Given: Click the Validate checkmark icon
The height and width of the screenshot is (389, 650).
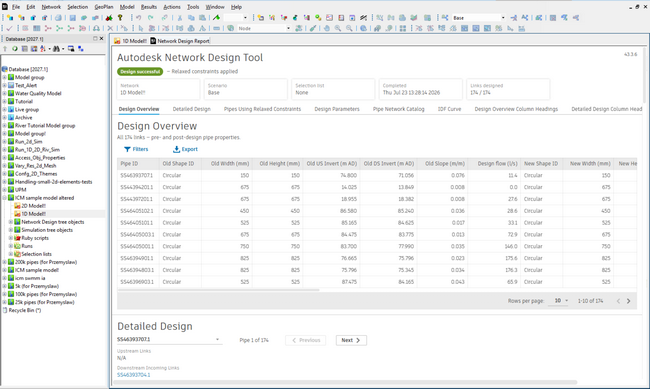Looking at the screenshot, I should (x=9, y=29).
